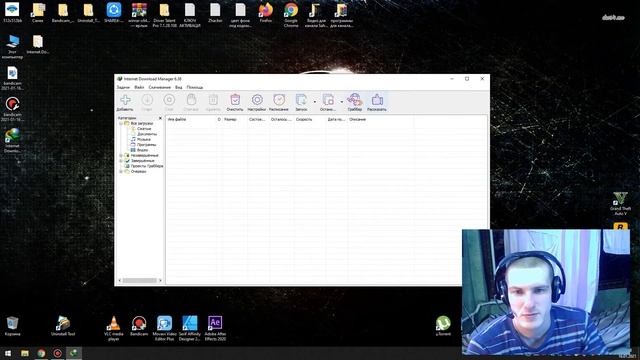Open the Задачи menu
Screen dimensions: 640x360
coord(123,87)
